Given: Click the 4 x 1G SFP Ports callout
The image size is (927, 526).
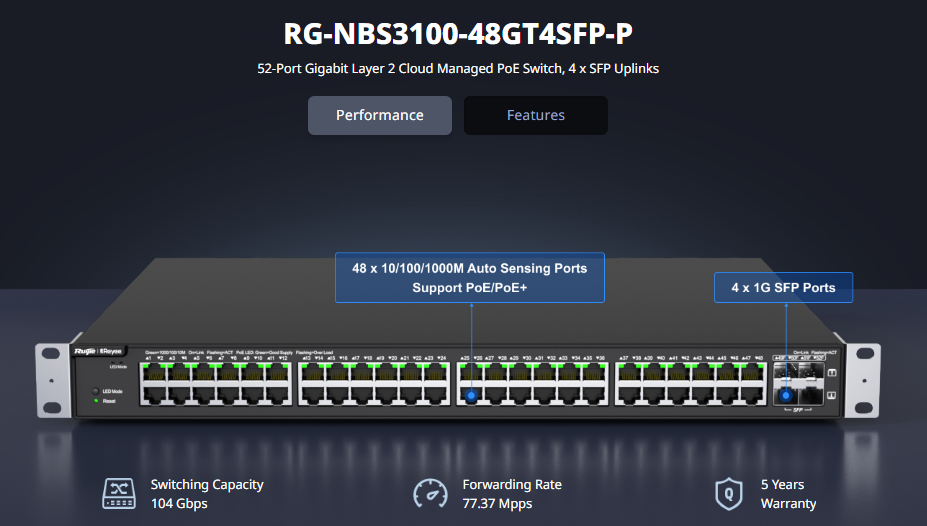Looking at the screenshot, I should tap(783, 287).
